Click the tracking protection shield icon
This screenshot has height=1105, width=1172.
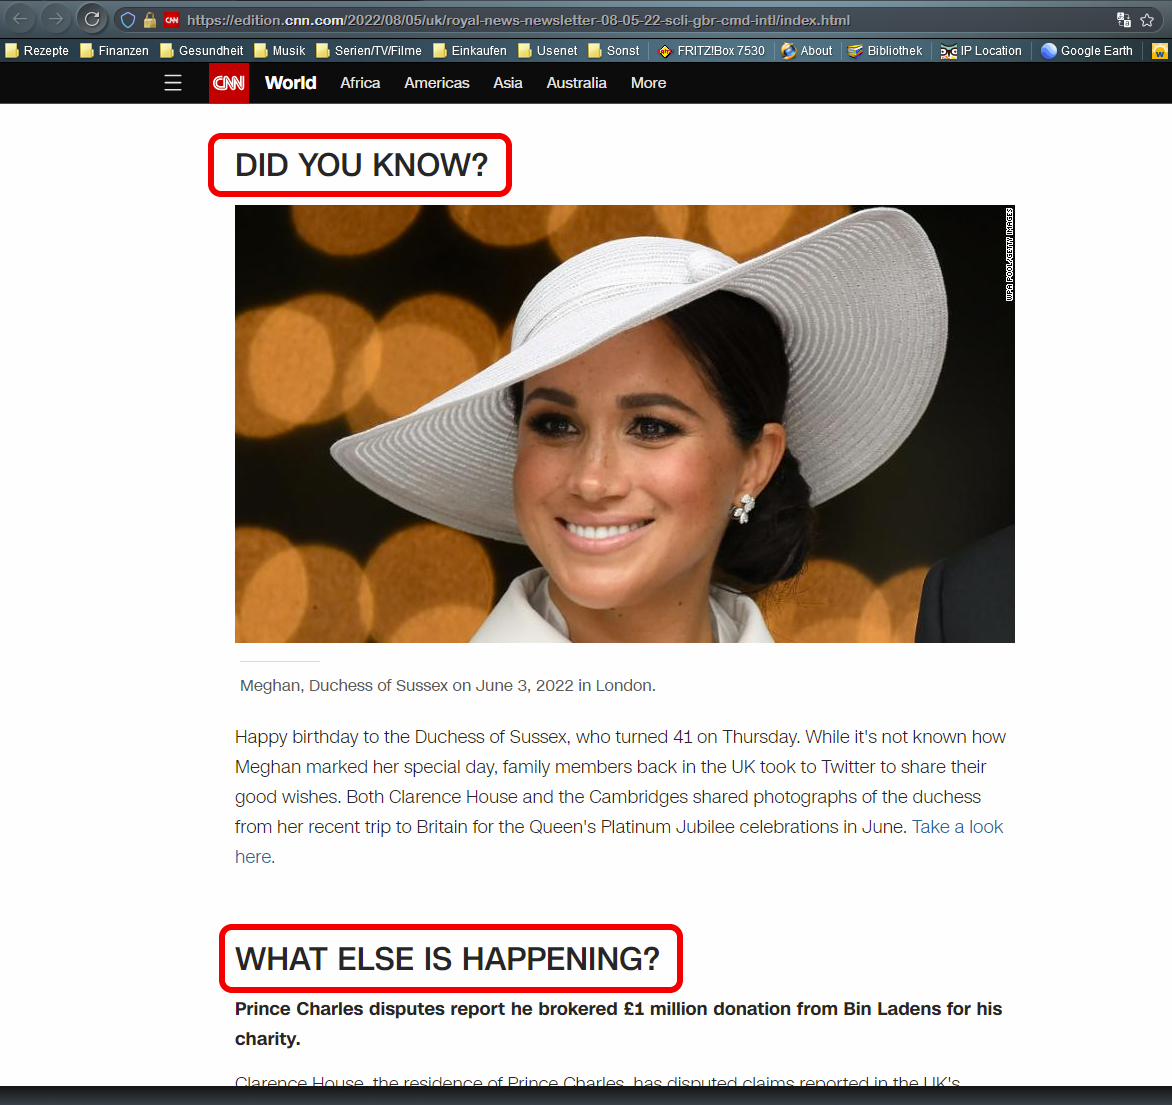click(x=128, y=20)
